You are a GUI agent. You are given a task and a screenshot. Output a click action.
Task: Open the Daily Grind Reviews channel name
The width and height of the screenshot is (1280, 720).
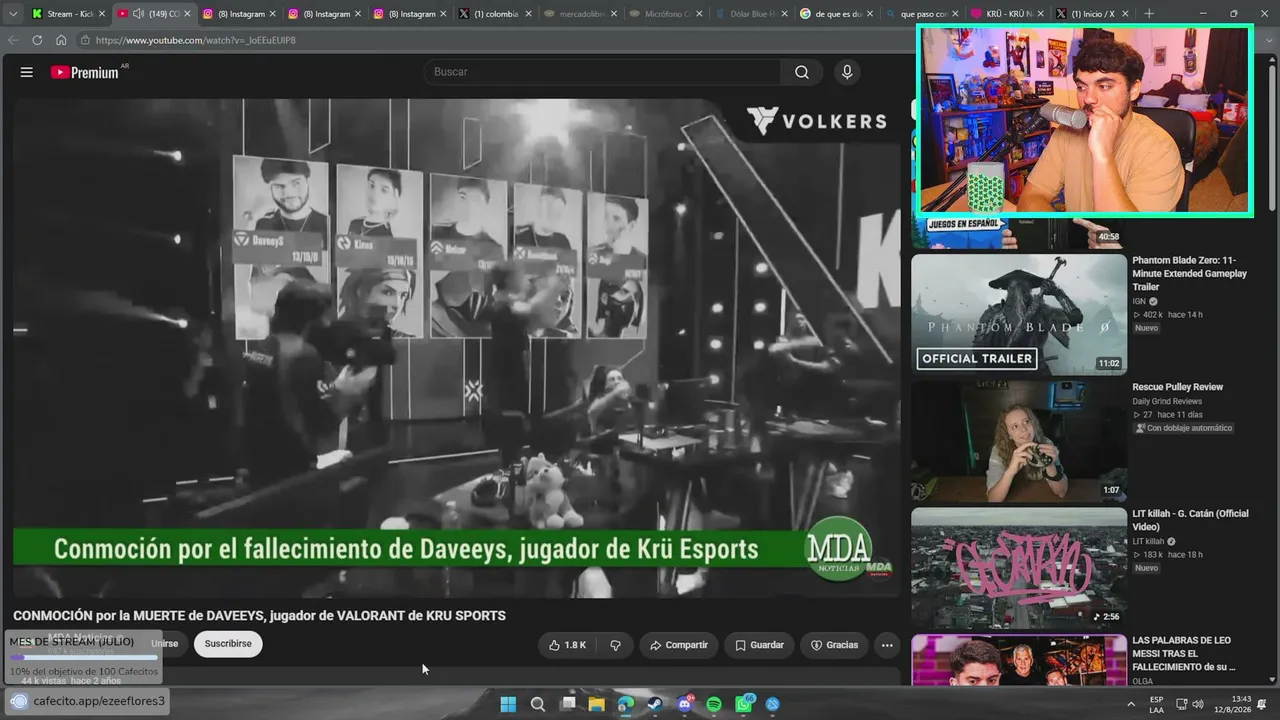1167,401
